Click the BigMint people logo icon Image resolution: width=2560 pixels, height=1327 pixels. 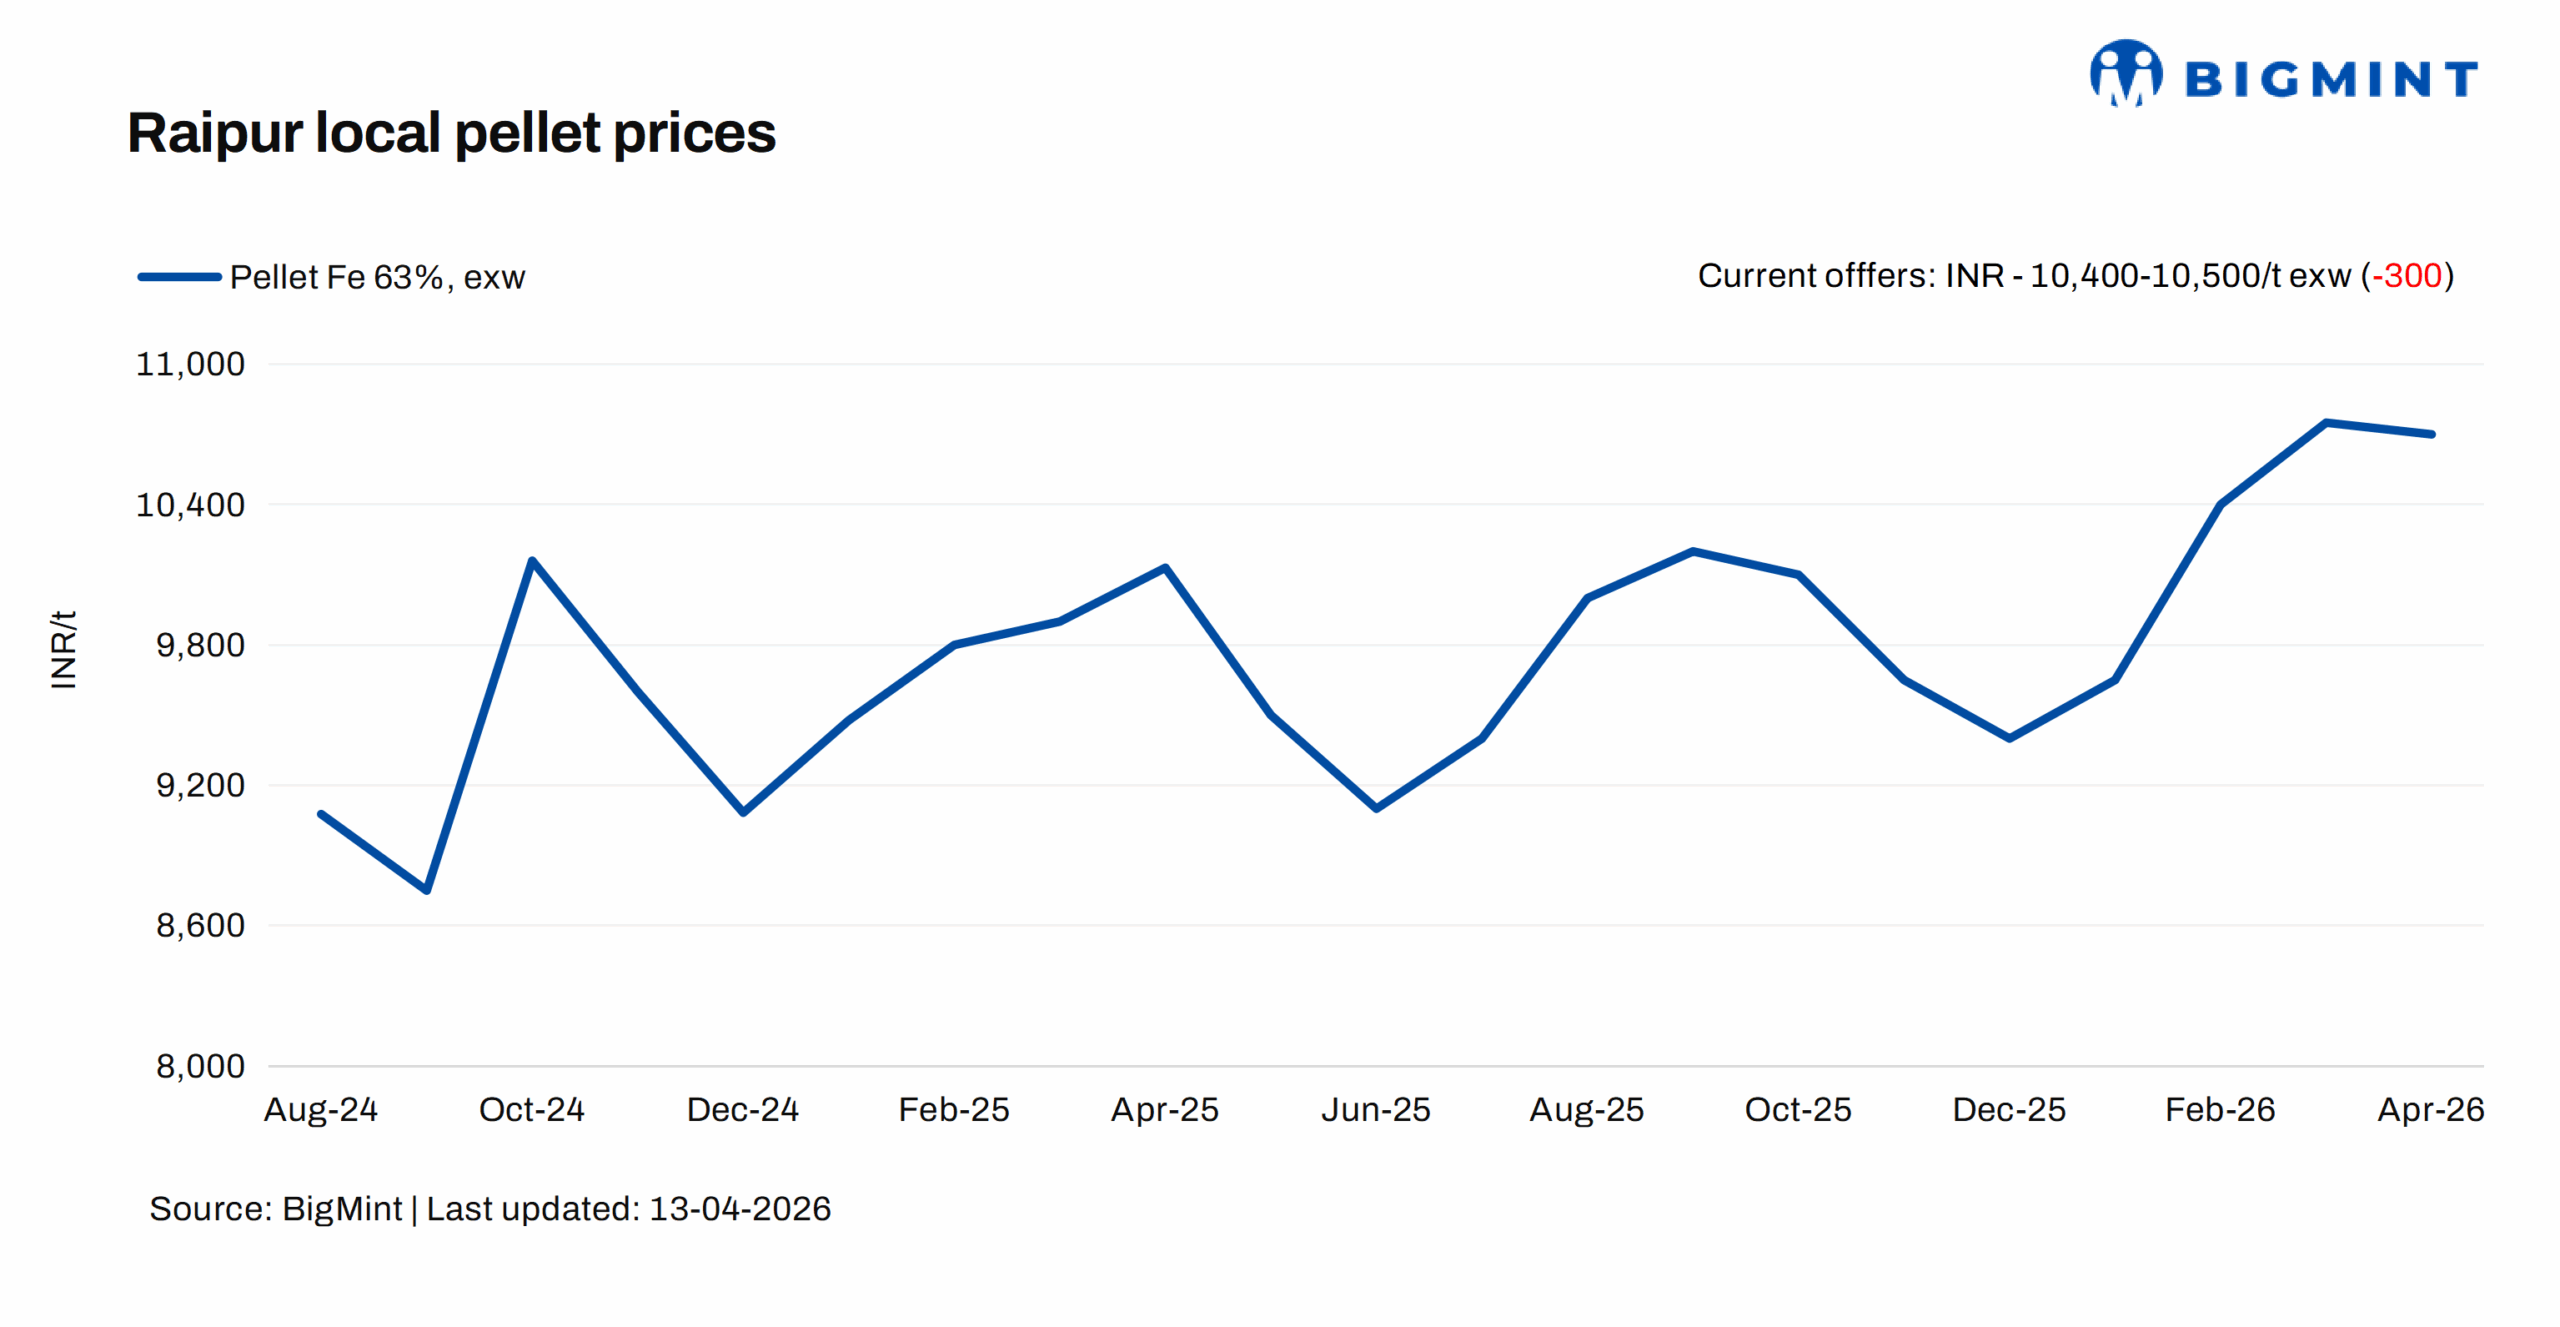(x=2124, y=73)
